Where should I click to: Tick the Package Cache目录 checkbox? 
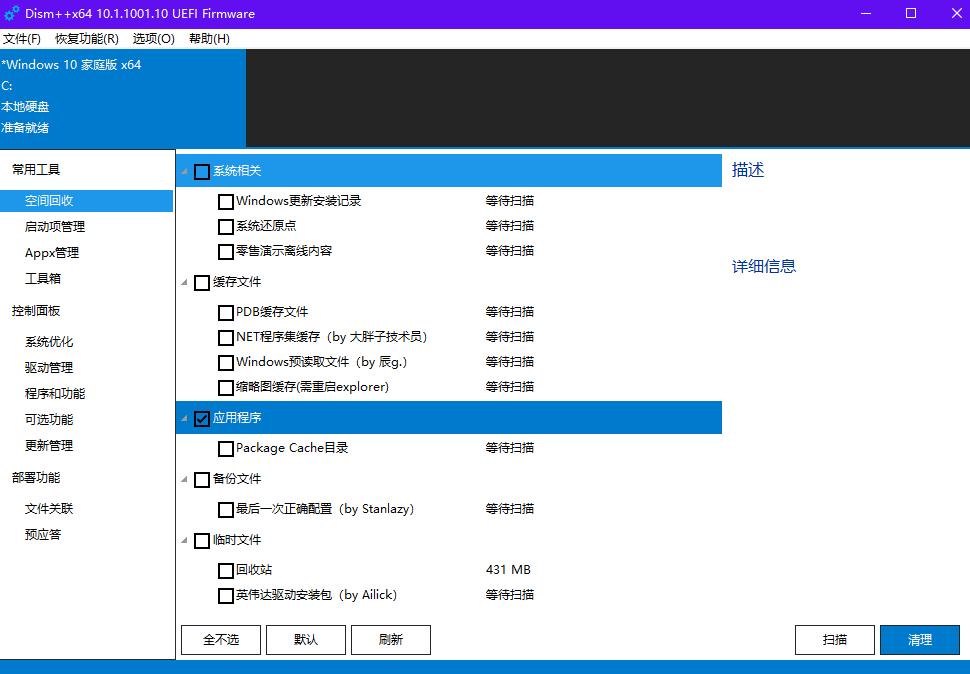[x=226, y=448]
